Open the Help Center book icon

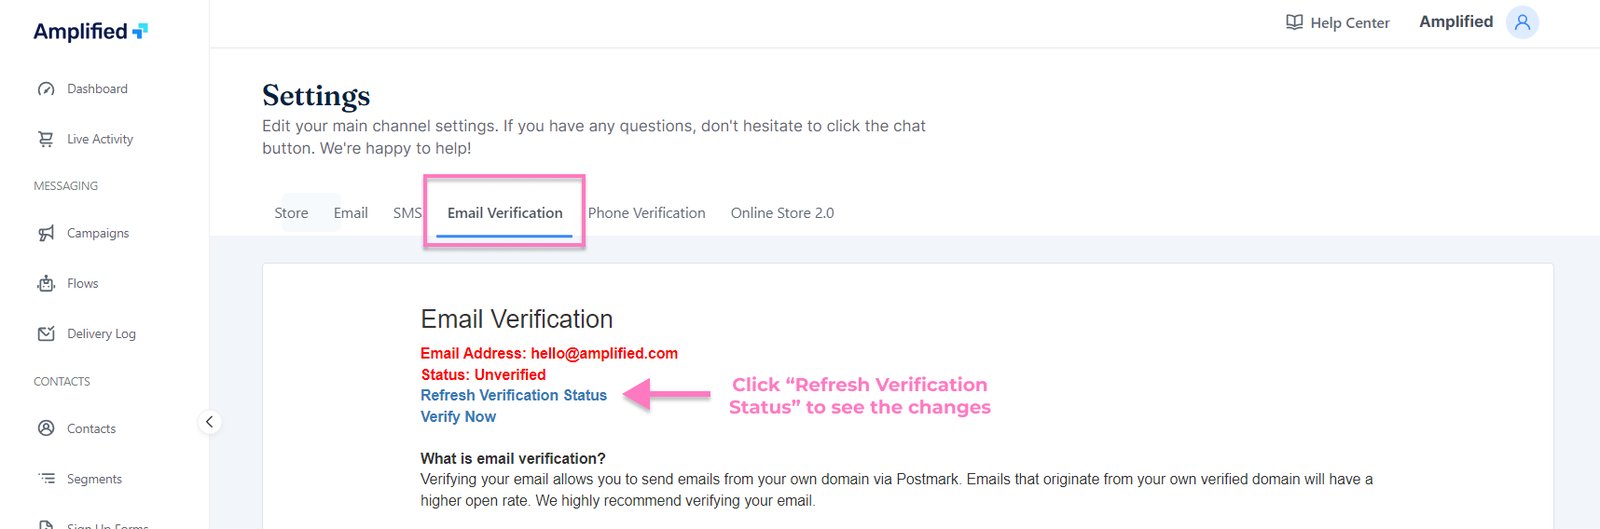point(1294,22)
